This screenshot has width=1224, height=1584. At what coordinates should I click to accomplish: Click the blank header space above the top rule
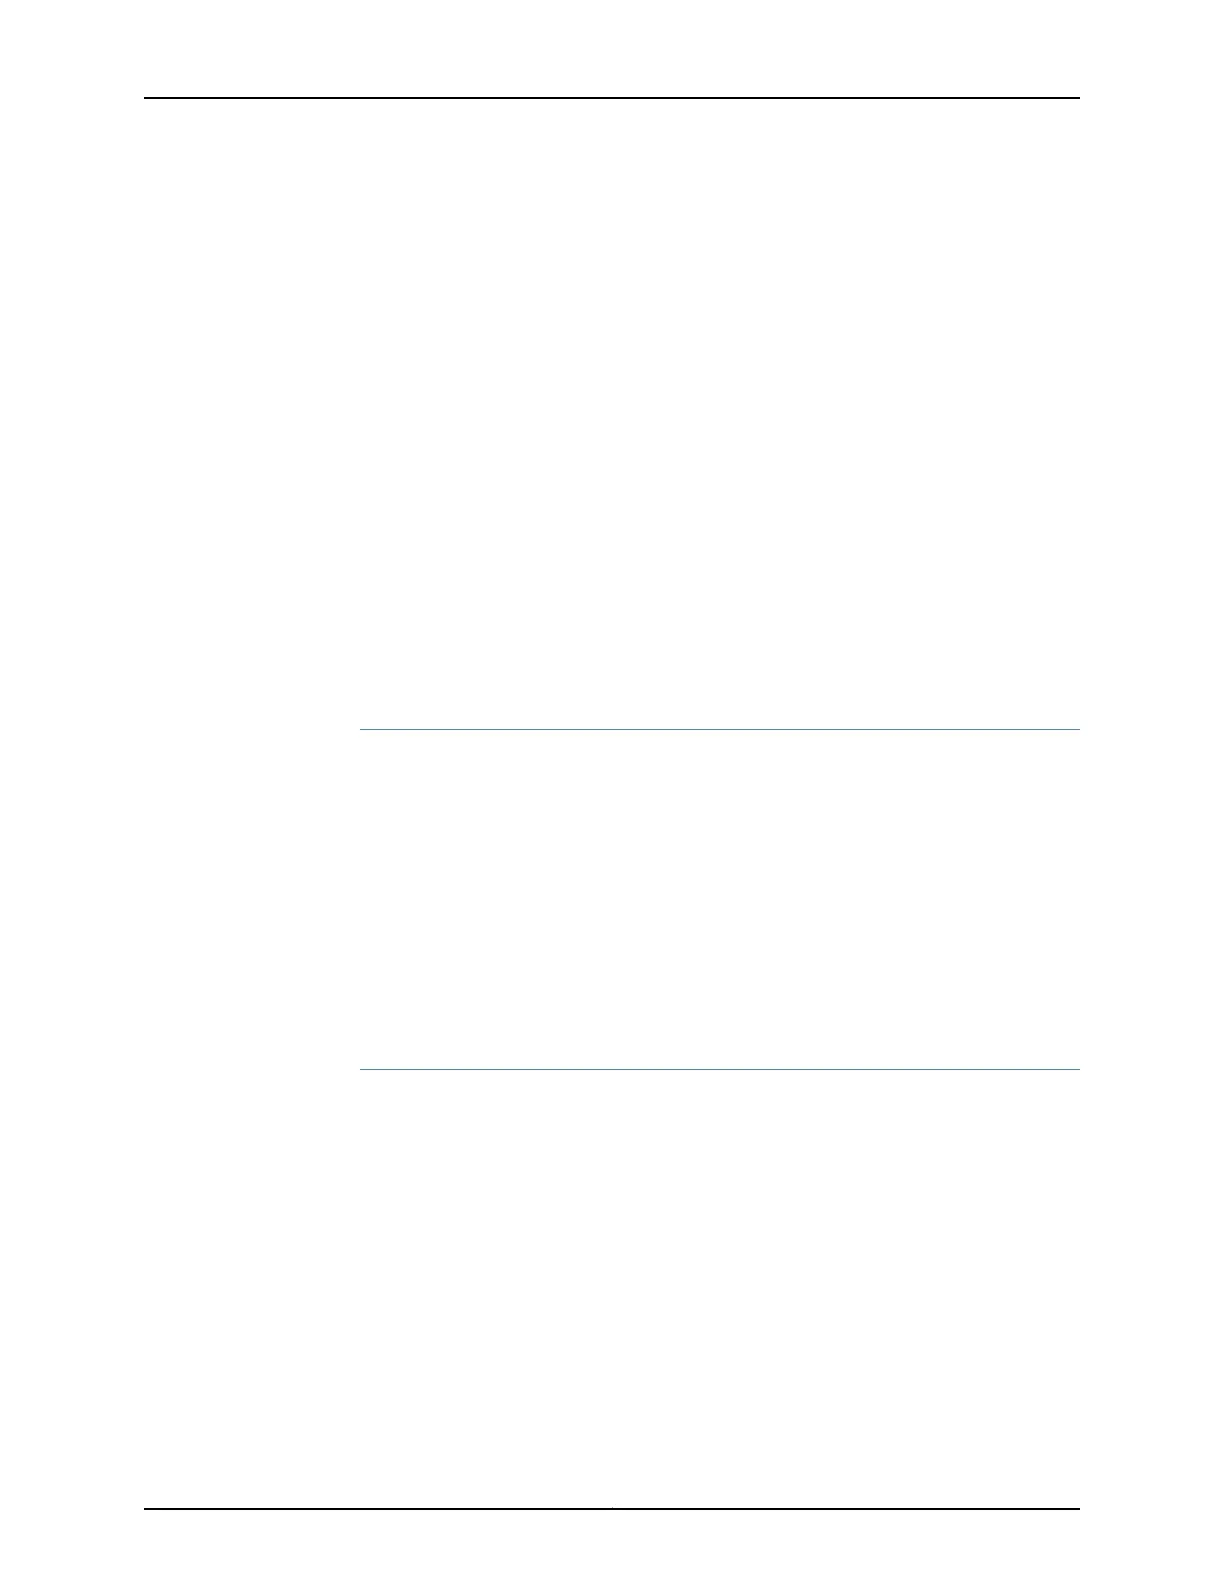(x=612, y=48)
